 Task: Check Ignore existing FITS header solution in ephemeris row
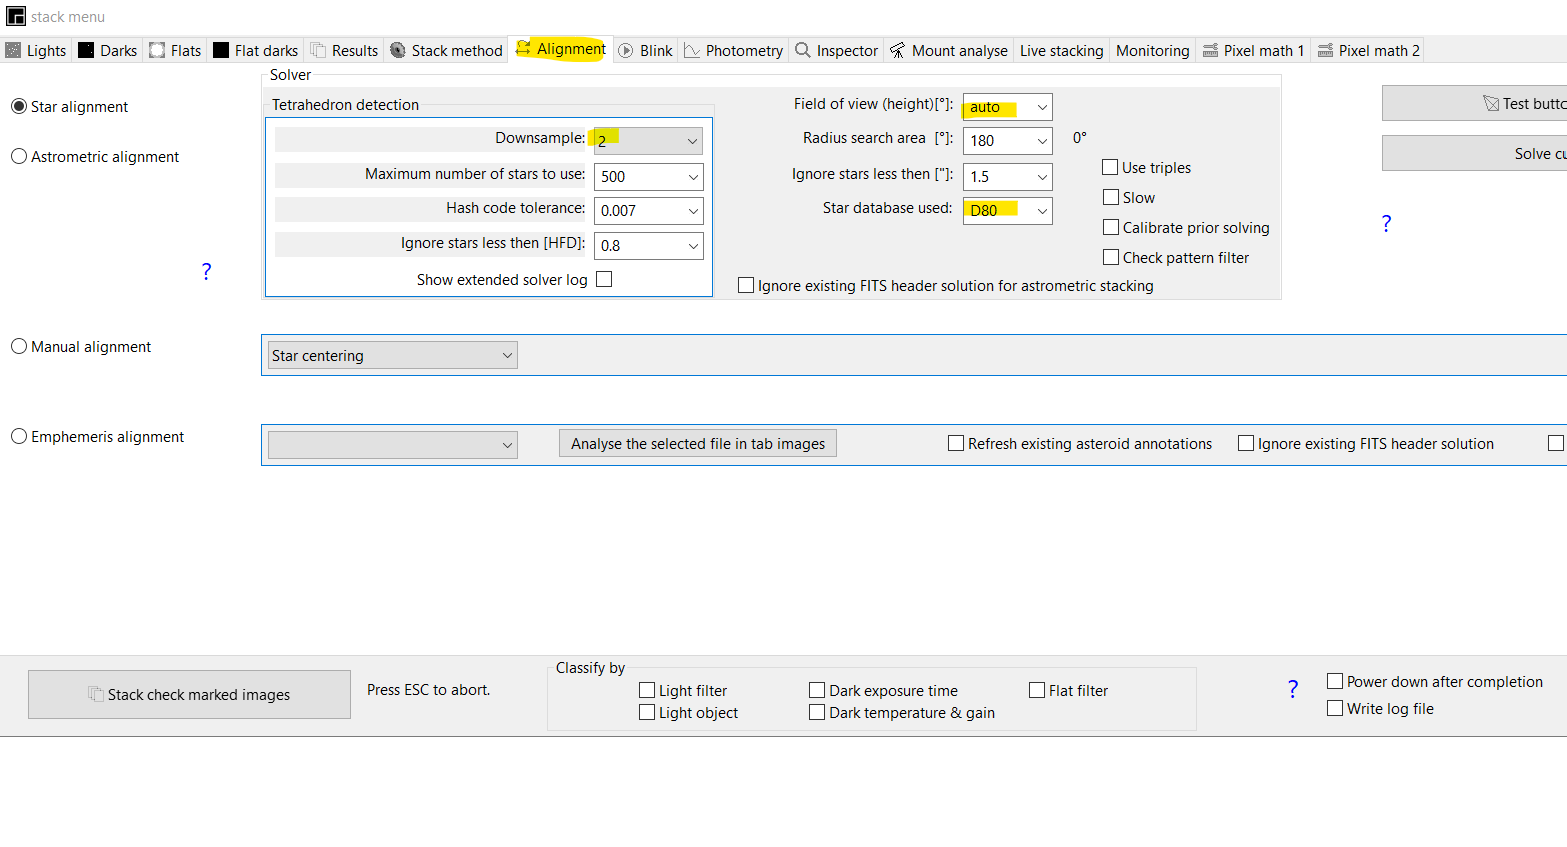point(1246,443)
